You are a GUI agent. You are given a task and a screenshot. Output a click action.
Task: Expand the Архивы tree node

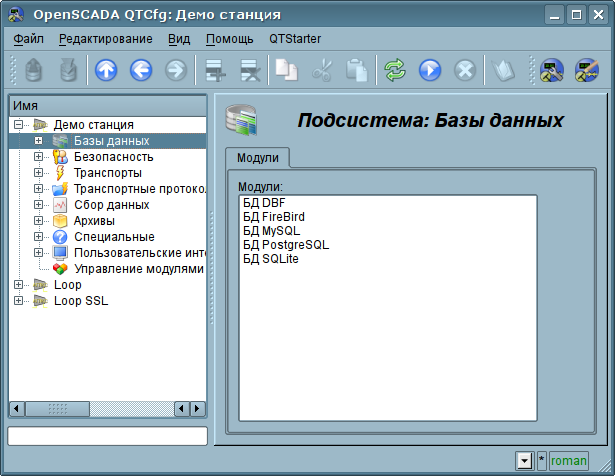point(38,221)
